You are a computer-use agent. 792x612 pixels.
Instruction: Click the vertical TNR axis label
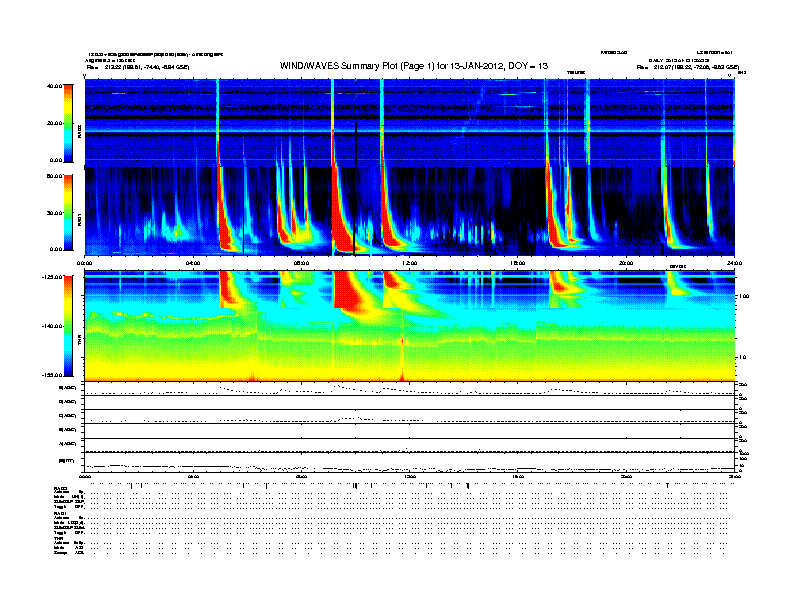(79, 340)
